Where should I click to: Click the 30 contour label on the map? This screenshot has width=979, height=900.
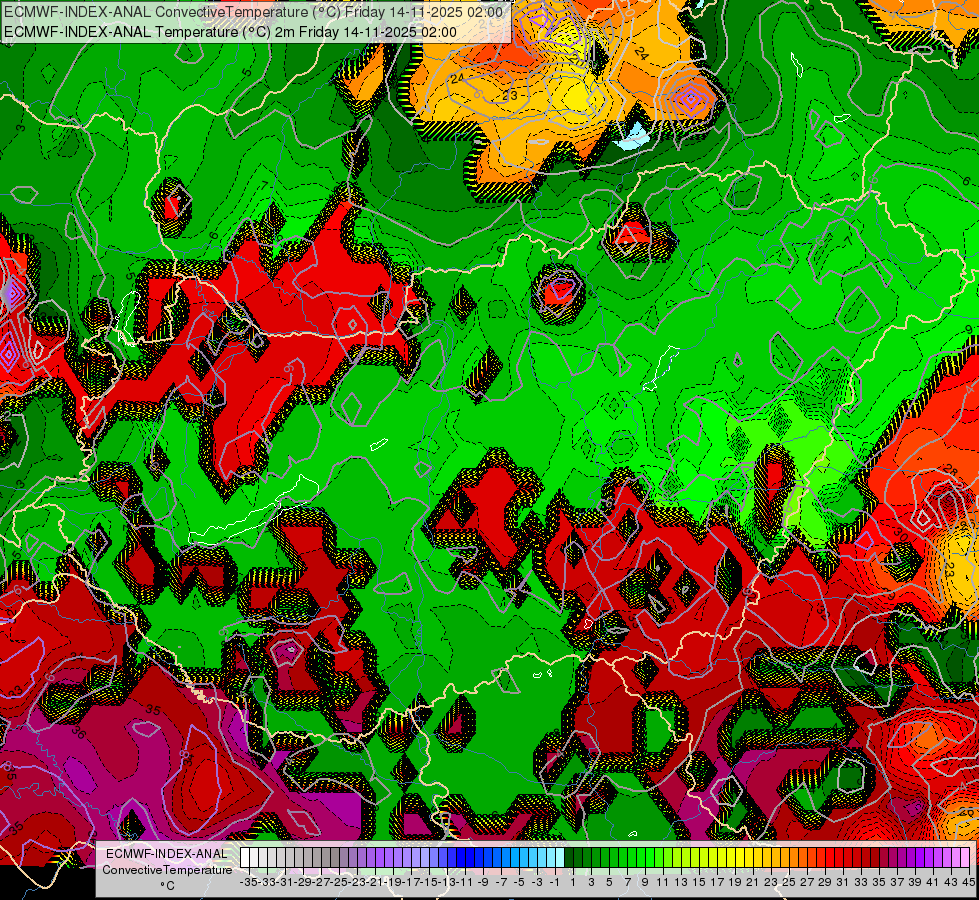(x=900, y=534)
